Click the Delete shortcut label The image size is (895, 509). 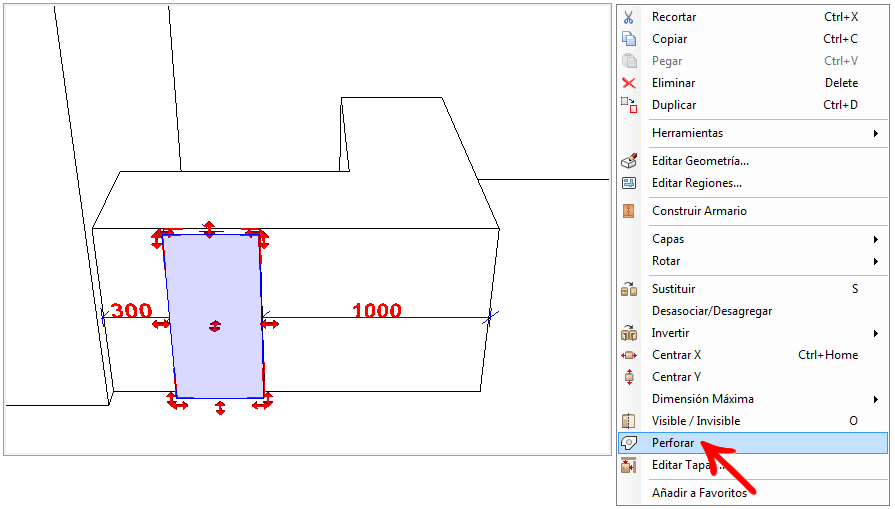pos(841,83)
